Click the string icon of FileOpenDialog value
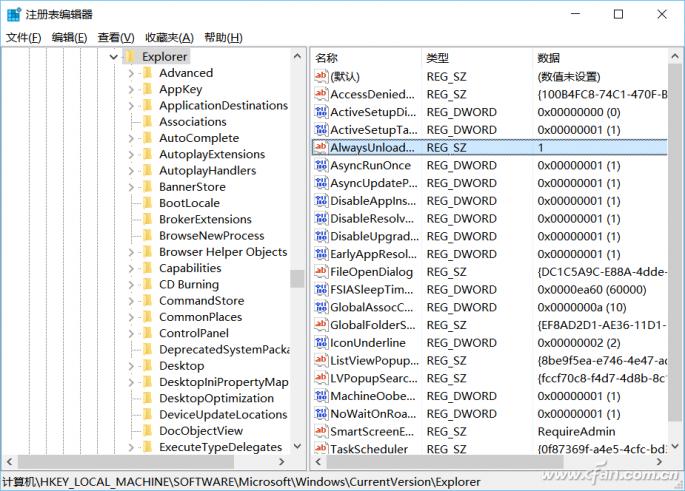Viewport: 685px width, 491px height. [x=321, y=272]
